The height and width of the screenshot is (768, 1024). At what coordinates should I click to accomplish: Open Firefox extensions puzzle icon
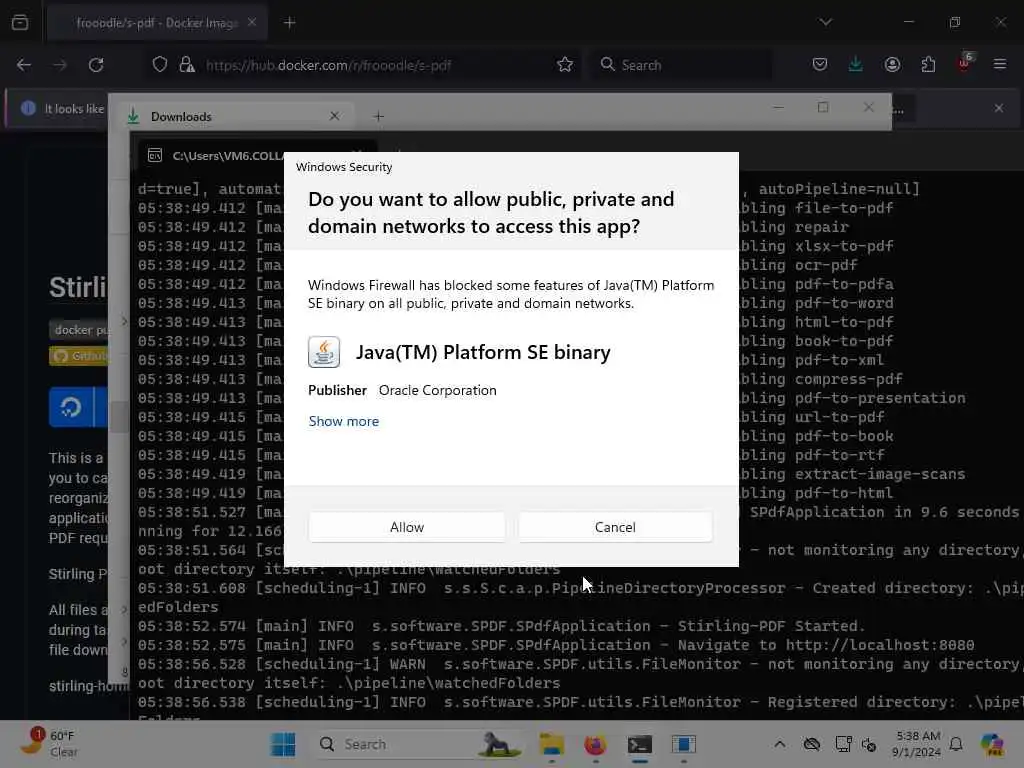928,65
